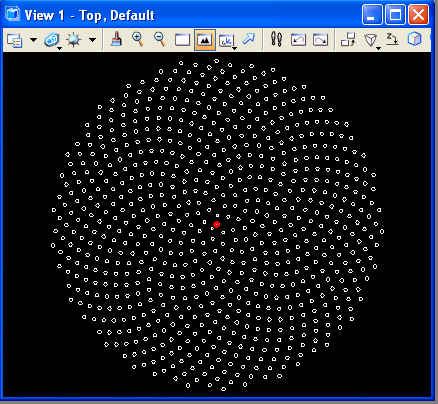Select the Window Area tool

click(x=182, y=40)
